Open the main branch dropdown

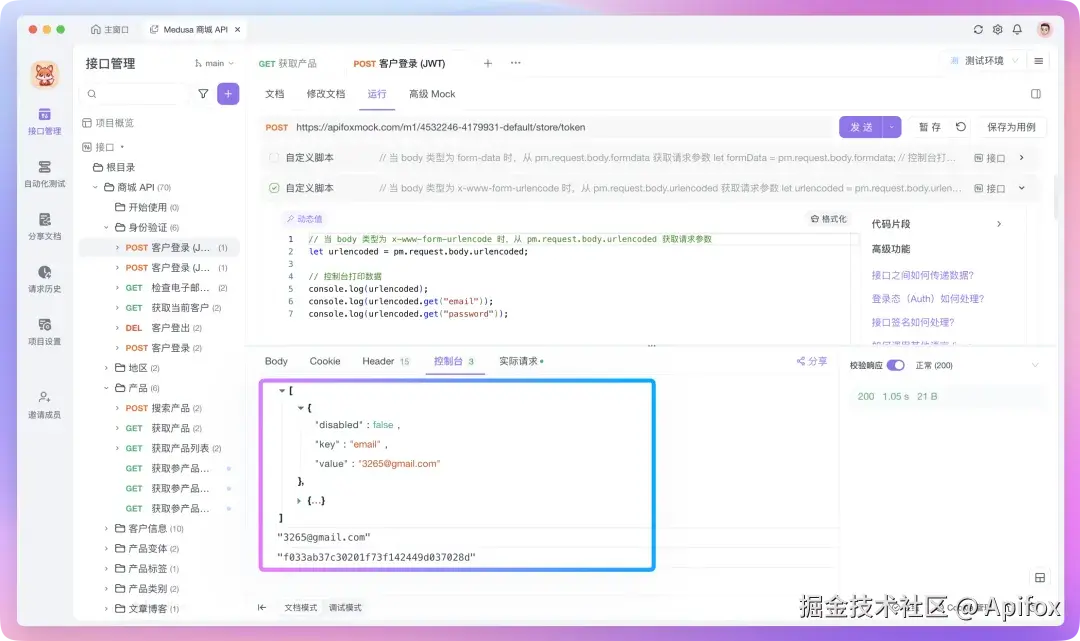click(x=214, y=63)
